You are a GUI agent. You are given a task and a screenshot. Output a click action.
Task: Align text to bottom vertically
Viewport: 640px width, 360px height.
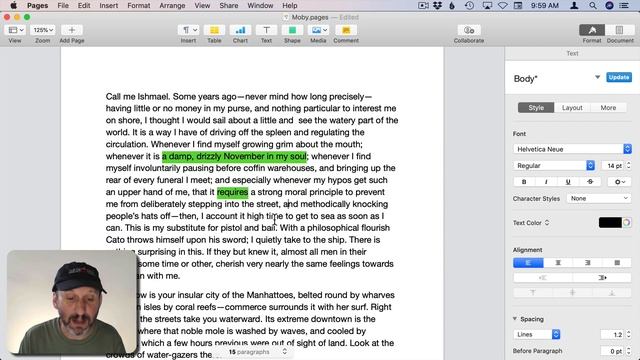[x=611, y=293]
